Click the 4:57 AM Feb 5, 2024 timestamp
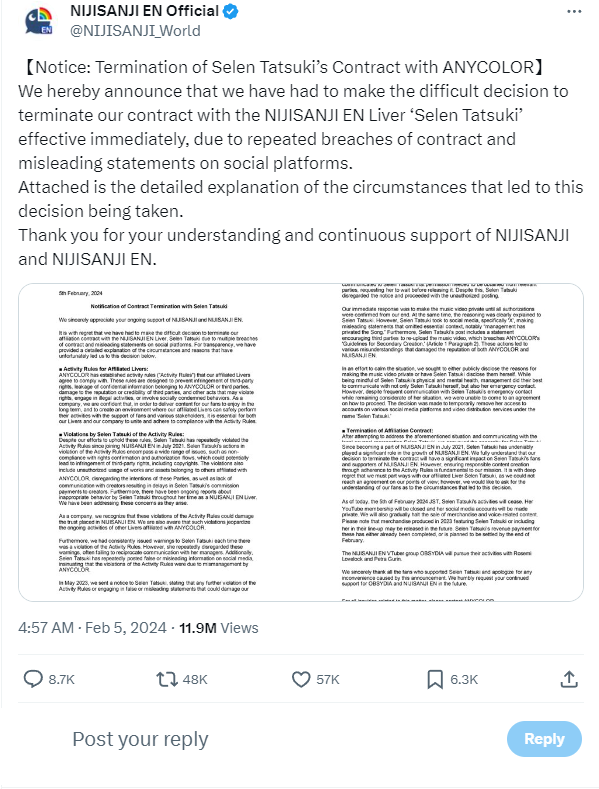The width and height of the screenshot is (599, 789). [x=92, y=628]
